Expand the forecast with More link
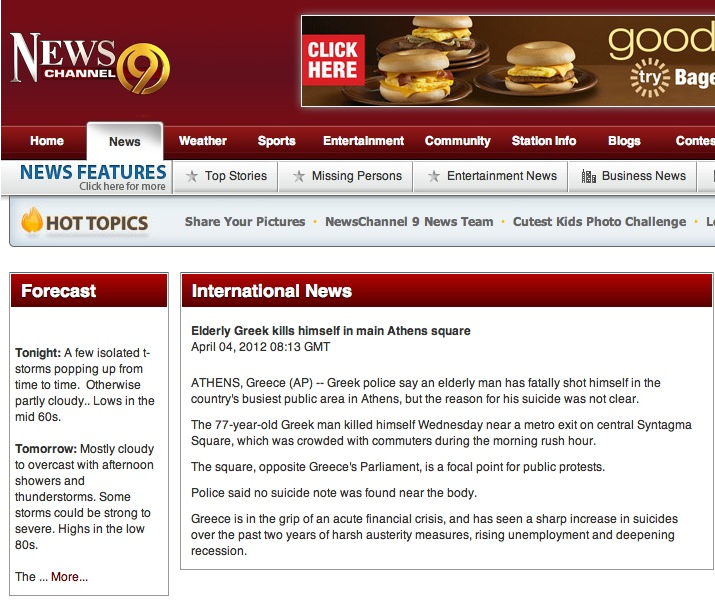Image resolution: width=715 pixels, height=600 pixels. click(x=69, y=577)
